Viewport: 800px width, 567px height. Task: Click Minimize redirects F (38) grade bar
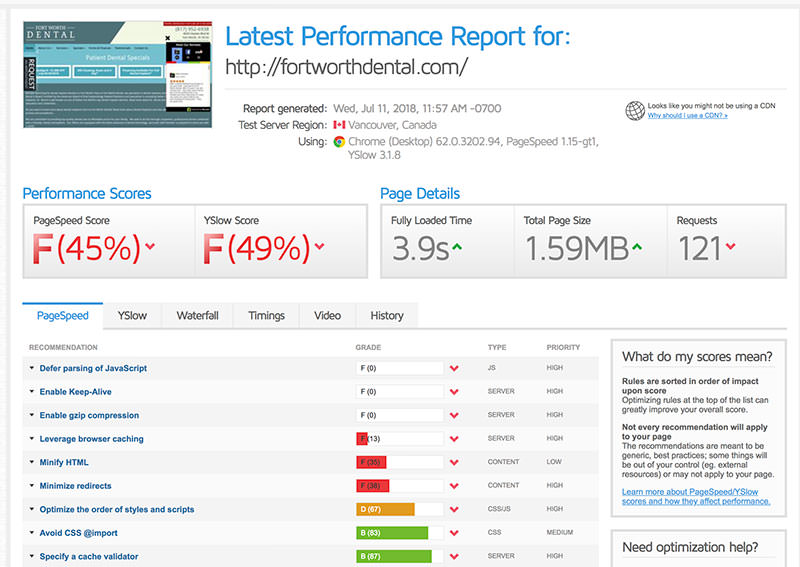(x=400, y=485)
